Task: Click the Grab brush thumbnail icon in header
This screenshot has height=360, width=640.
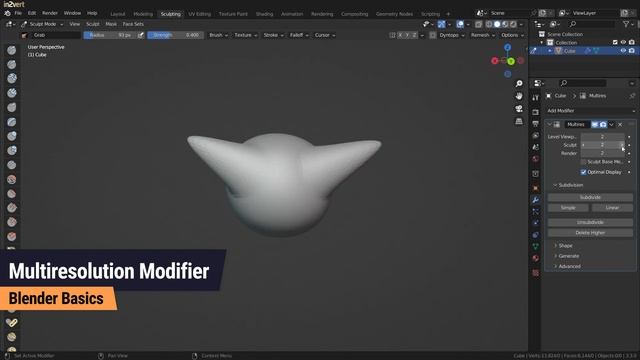Action: [x=24, y=36]
